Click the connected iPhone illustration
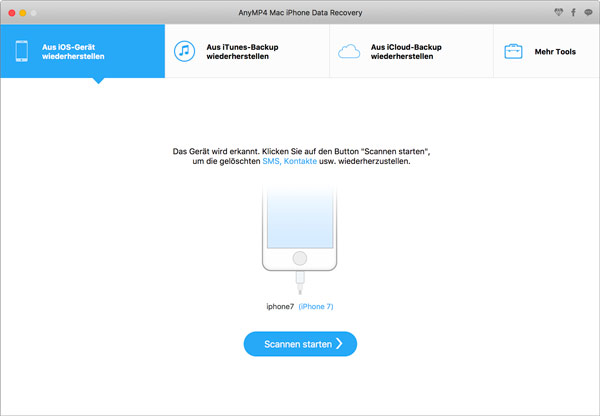 click(x=300, y=238)
